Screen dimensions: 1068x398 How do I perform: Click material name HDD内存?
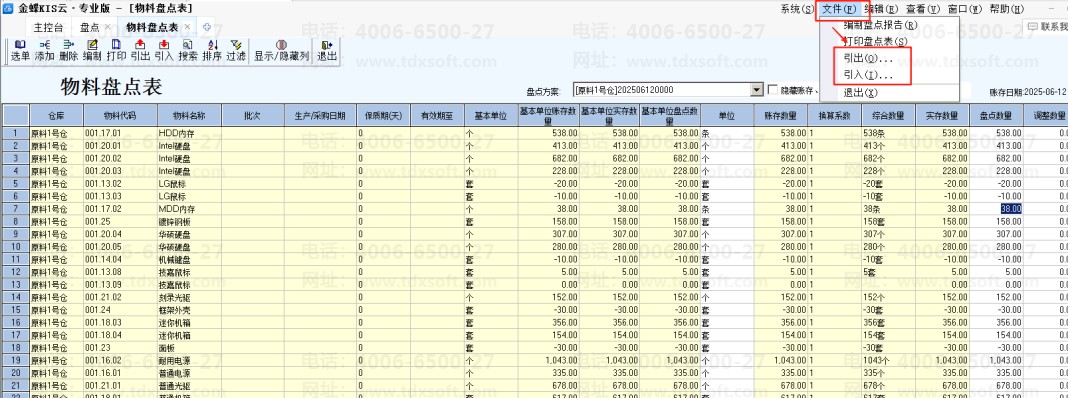point(189,134)
